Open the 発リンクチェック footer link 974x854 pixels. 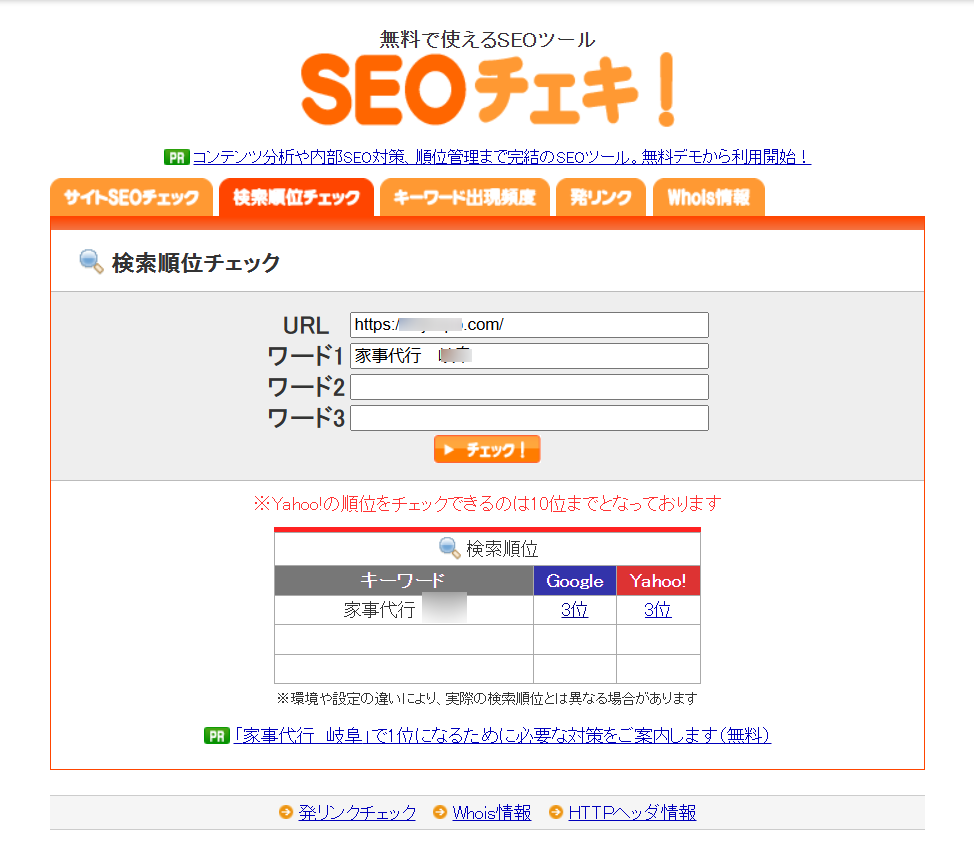click(x=357, y=812)
